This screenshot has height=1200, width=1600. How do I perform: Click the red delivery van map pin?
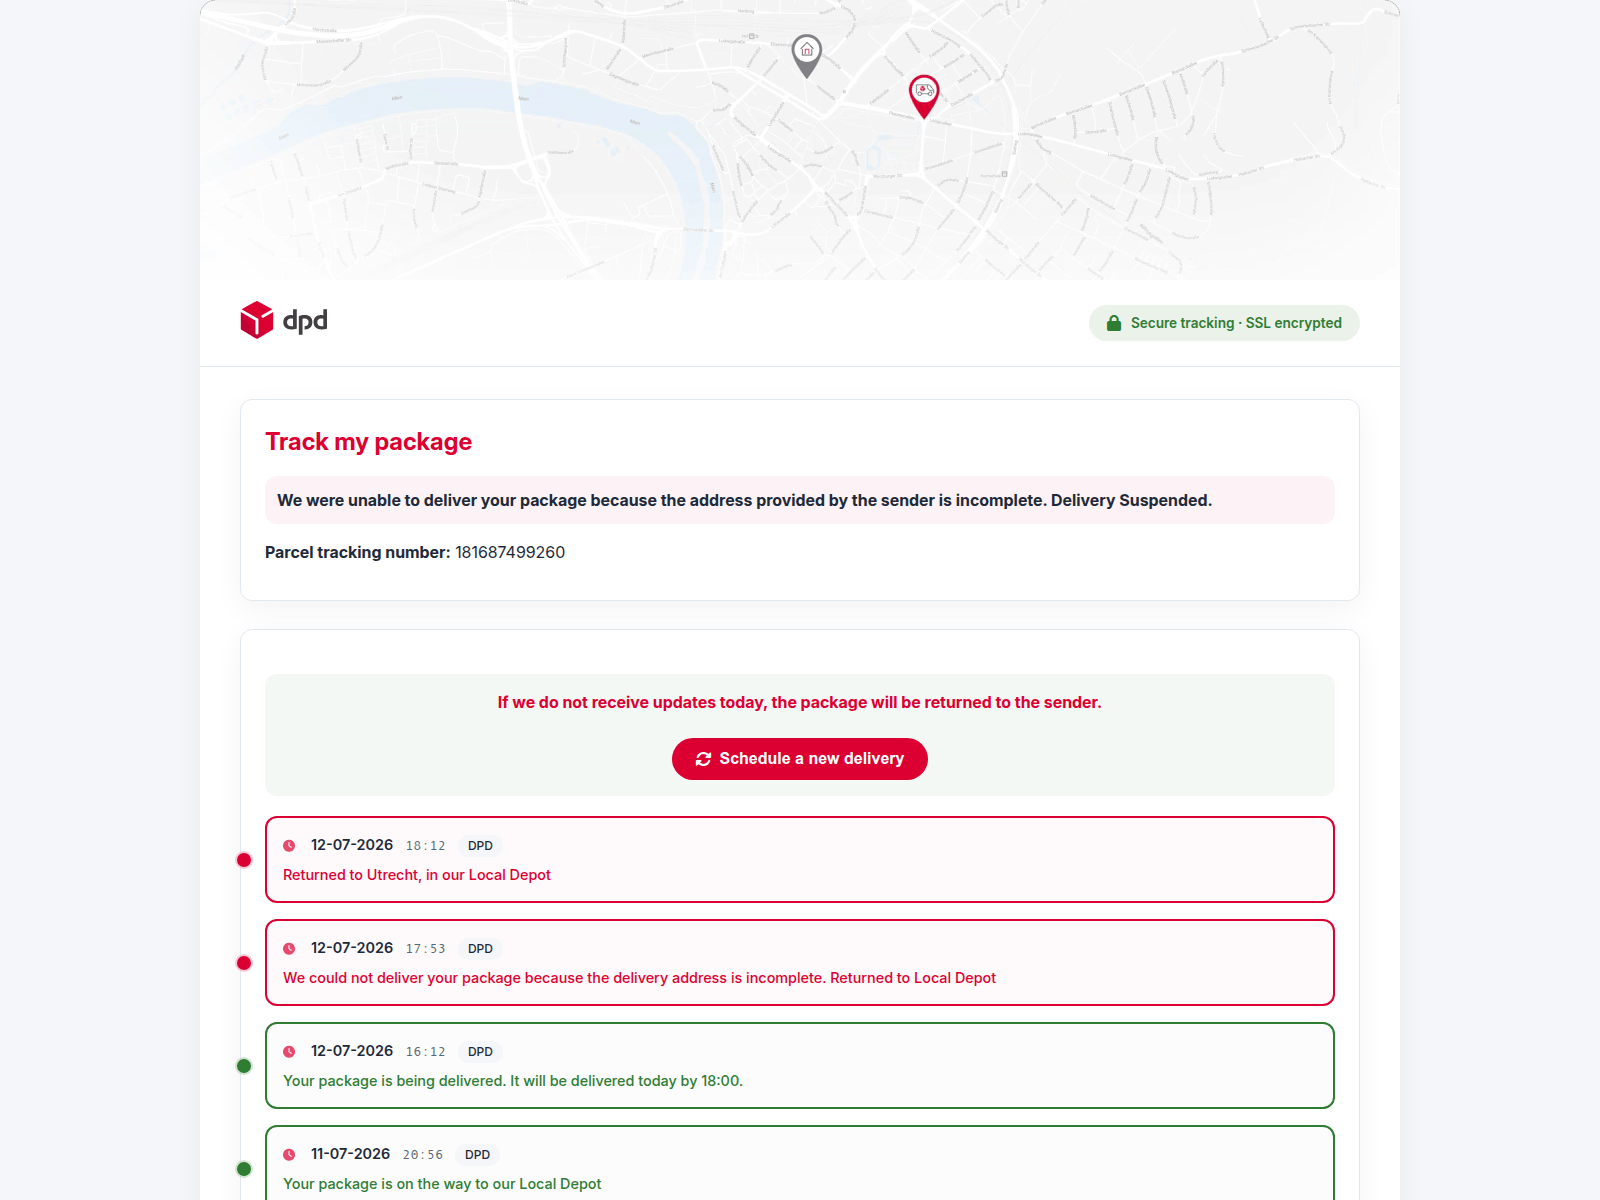(x=924, y=97)
